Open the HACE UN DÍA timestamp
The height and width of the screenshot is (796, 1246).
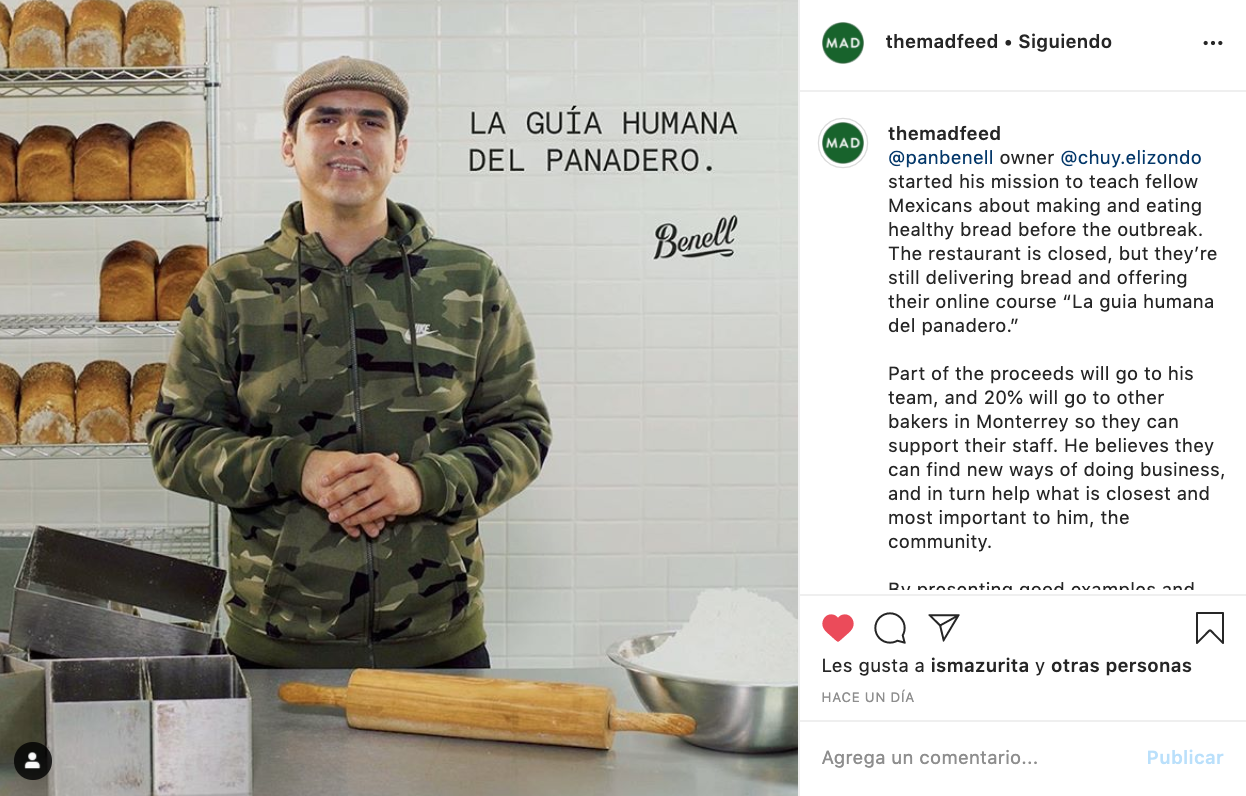tap(868, 698)
